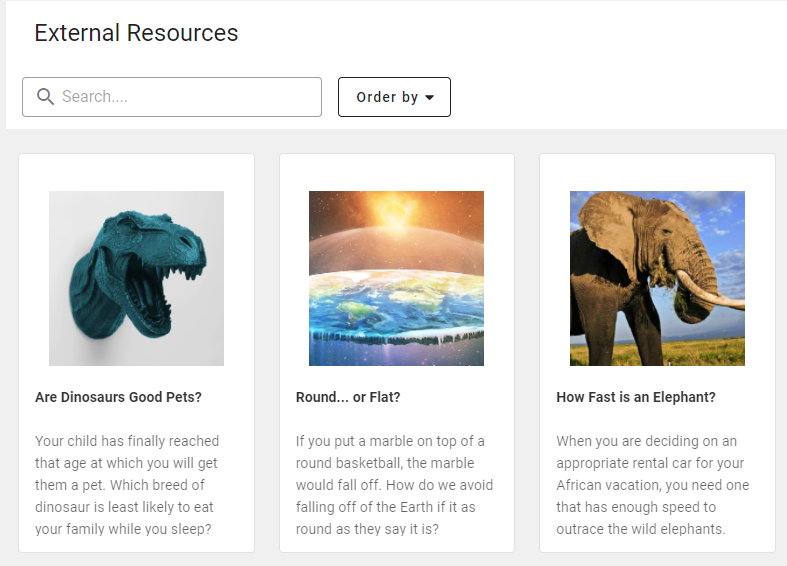787x566 pixels.
Task: Click the Order by caret arrow
Action: tap(430, 97)
